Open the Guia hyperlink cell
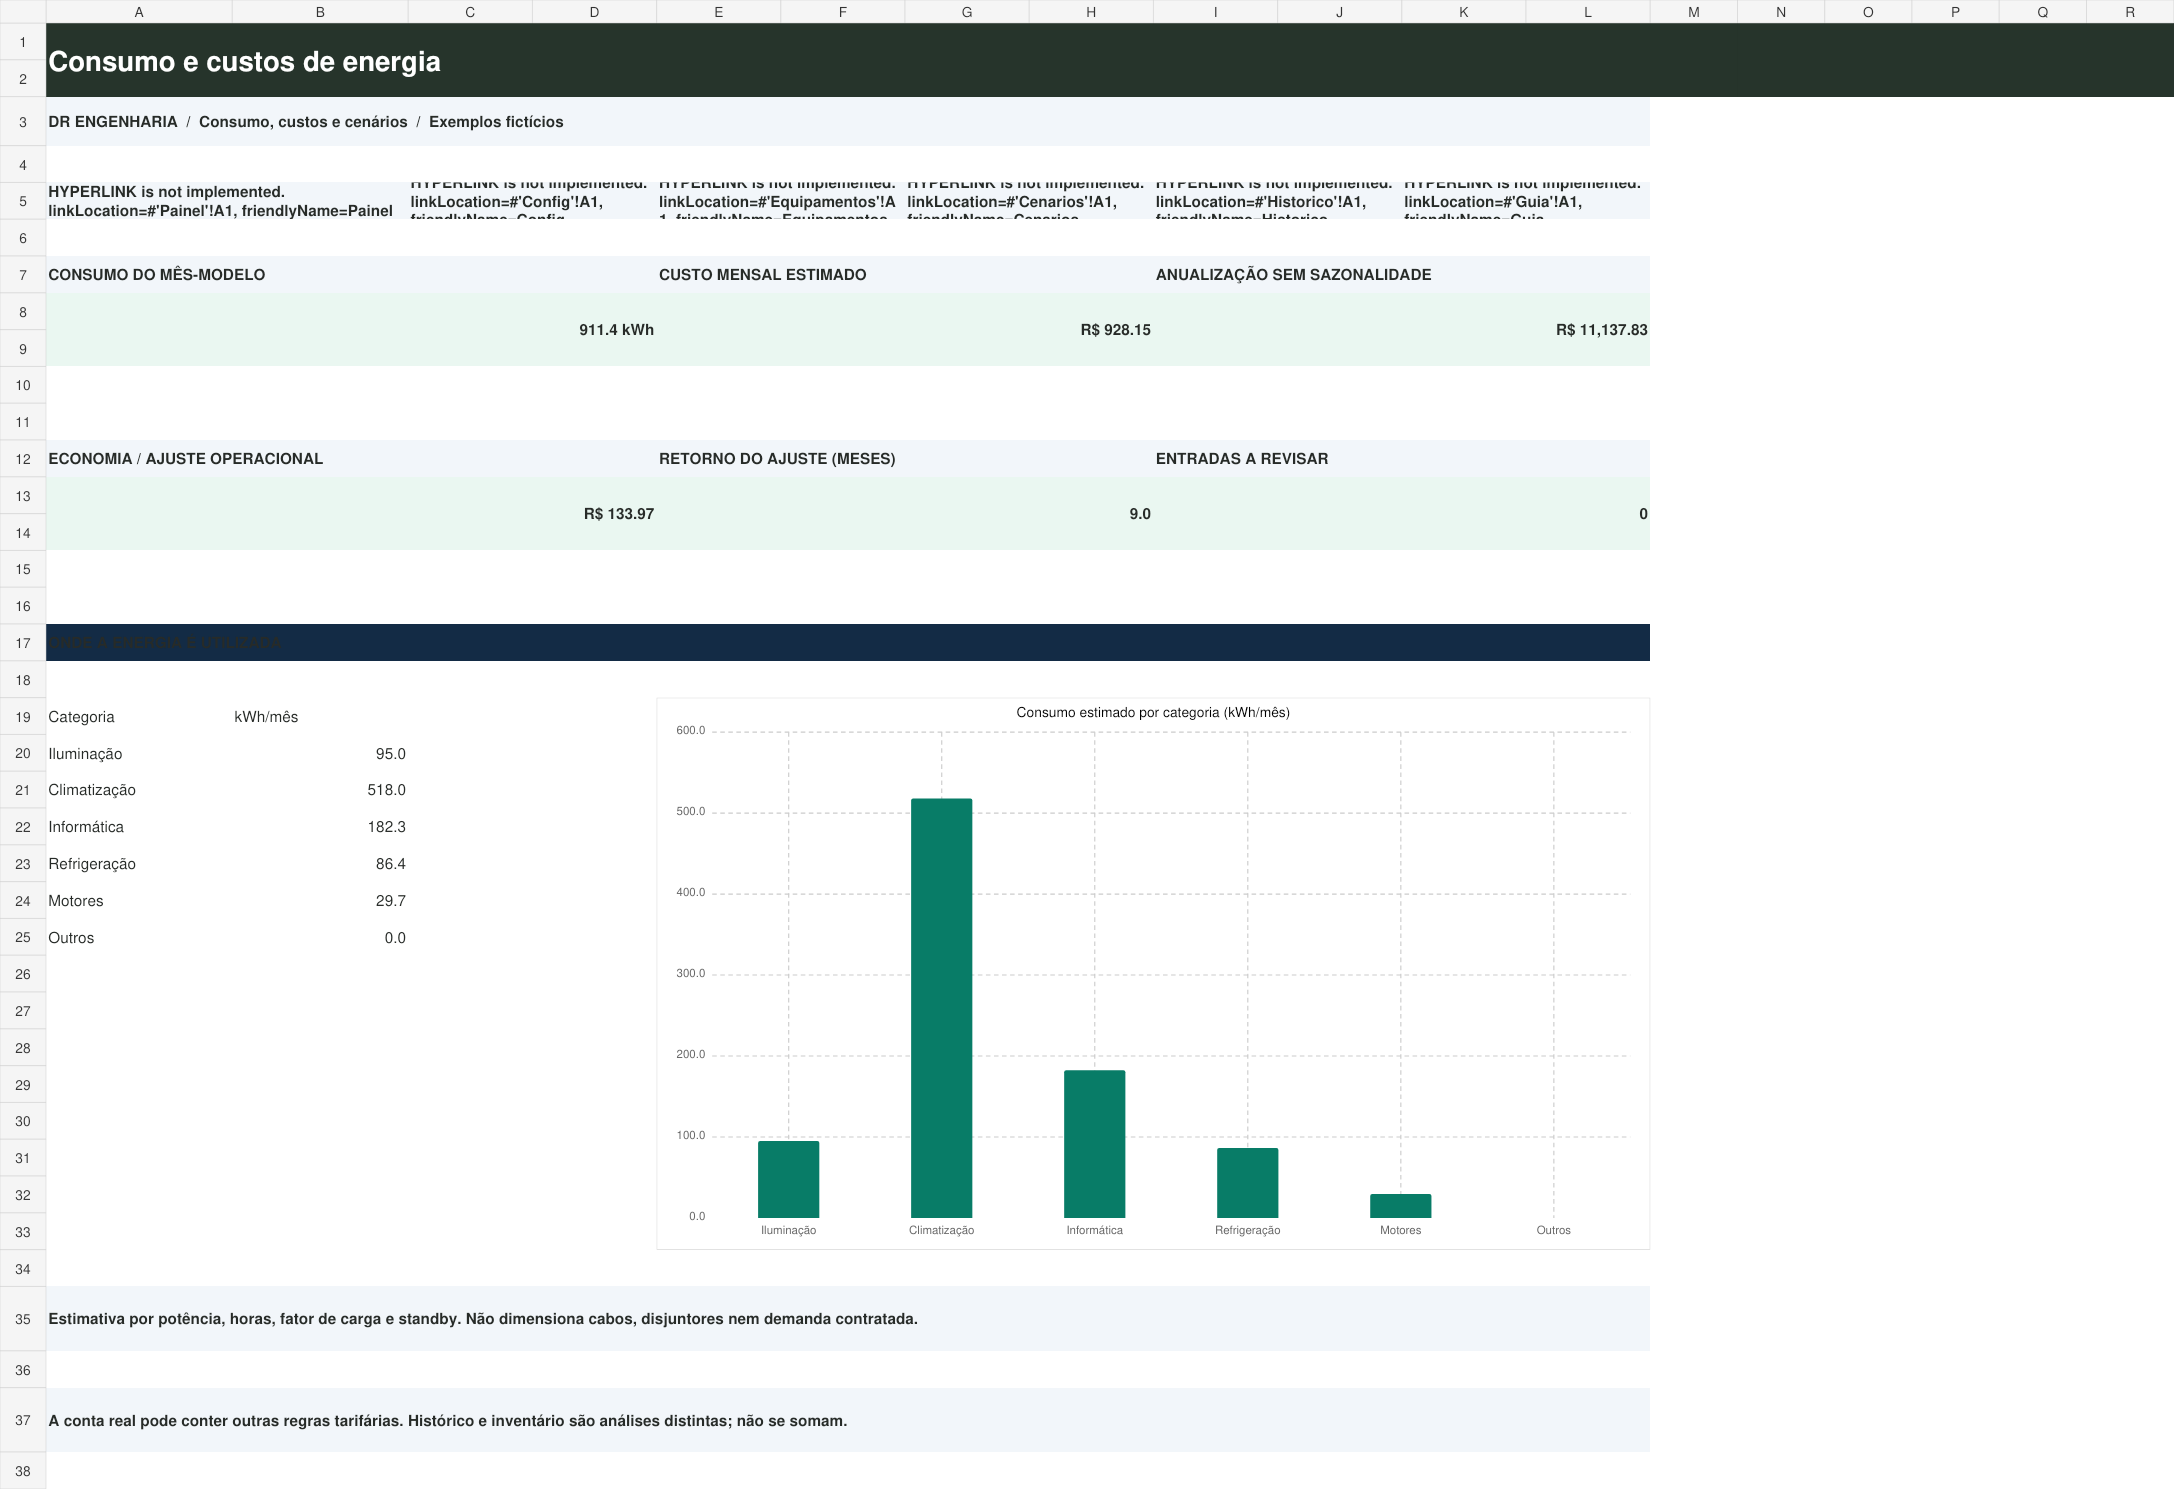2174x1489 pixels. click(1525, 201)
